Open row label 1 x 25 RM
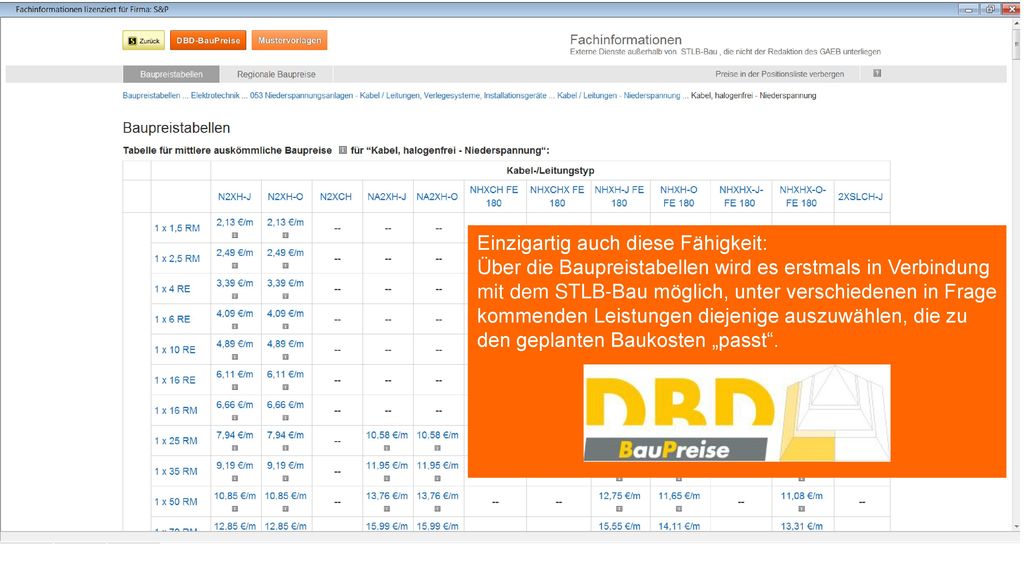1024x580 pixels. tap(176, 441)
